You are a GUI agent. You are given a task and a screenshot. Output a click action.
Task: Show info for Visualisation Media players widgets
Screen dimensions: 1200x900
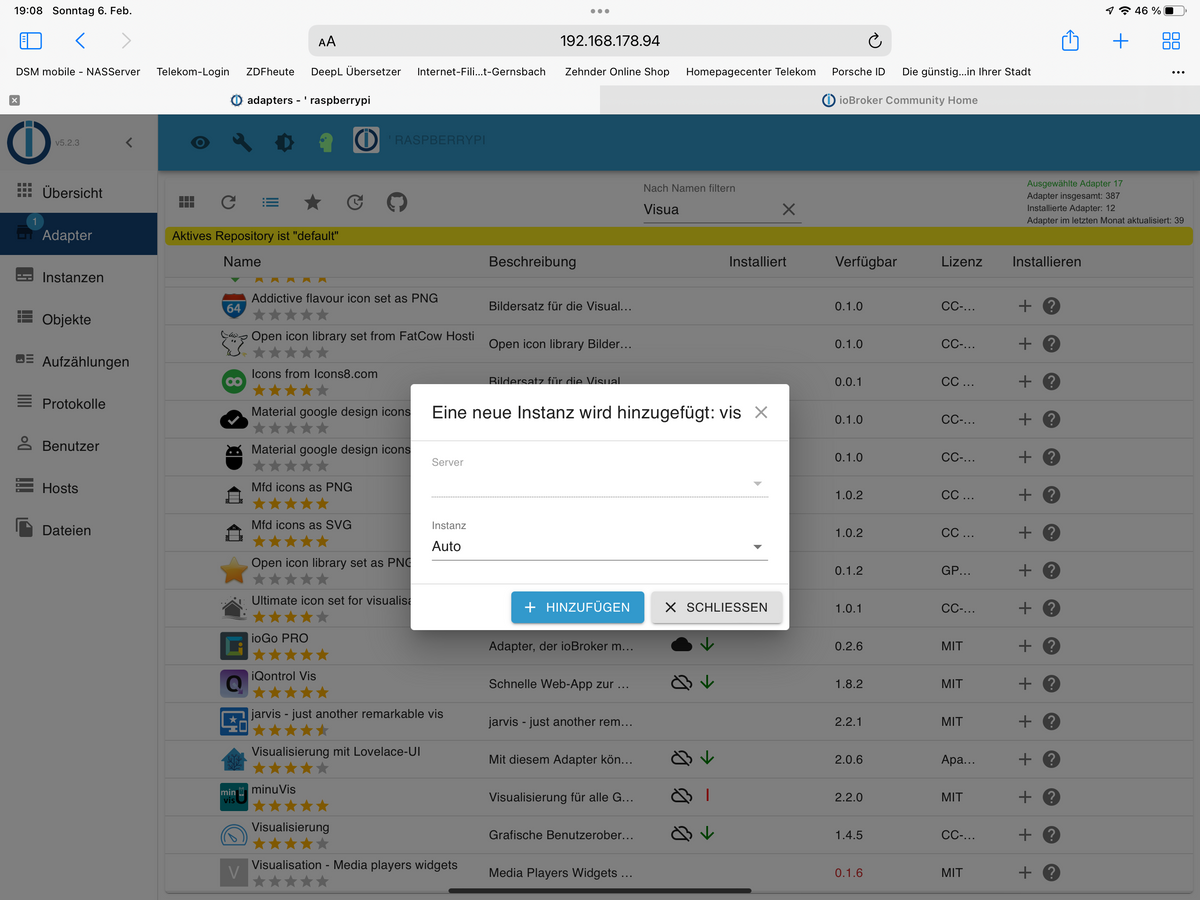pyautogui.click(x=1051, y=873)
